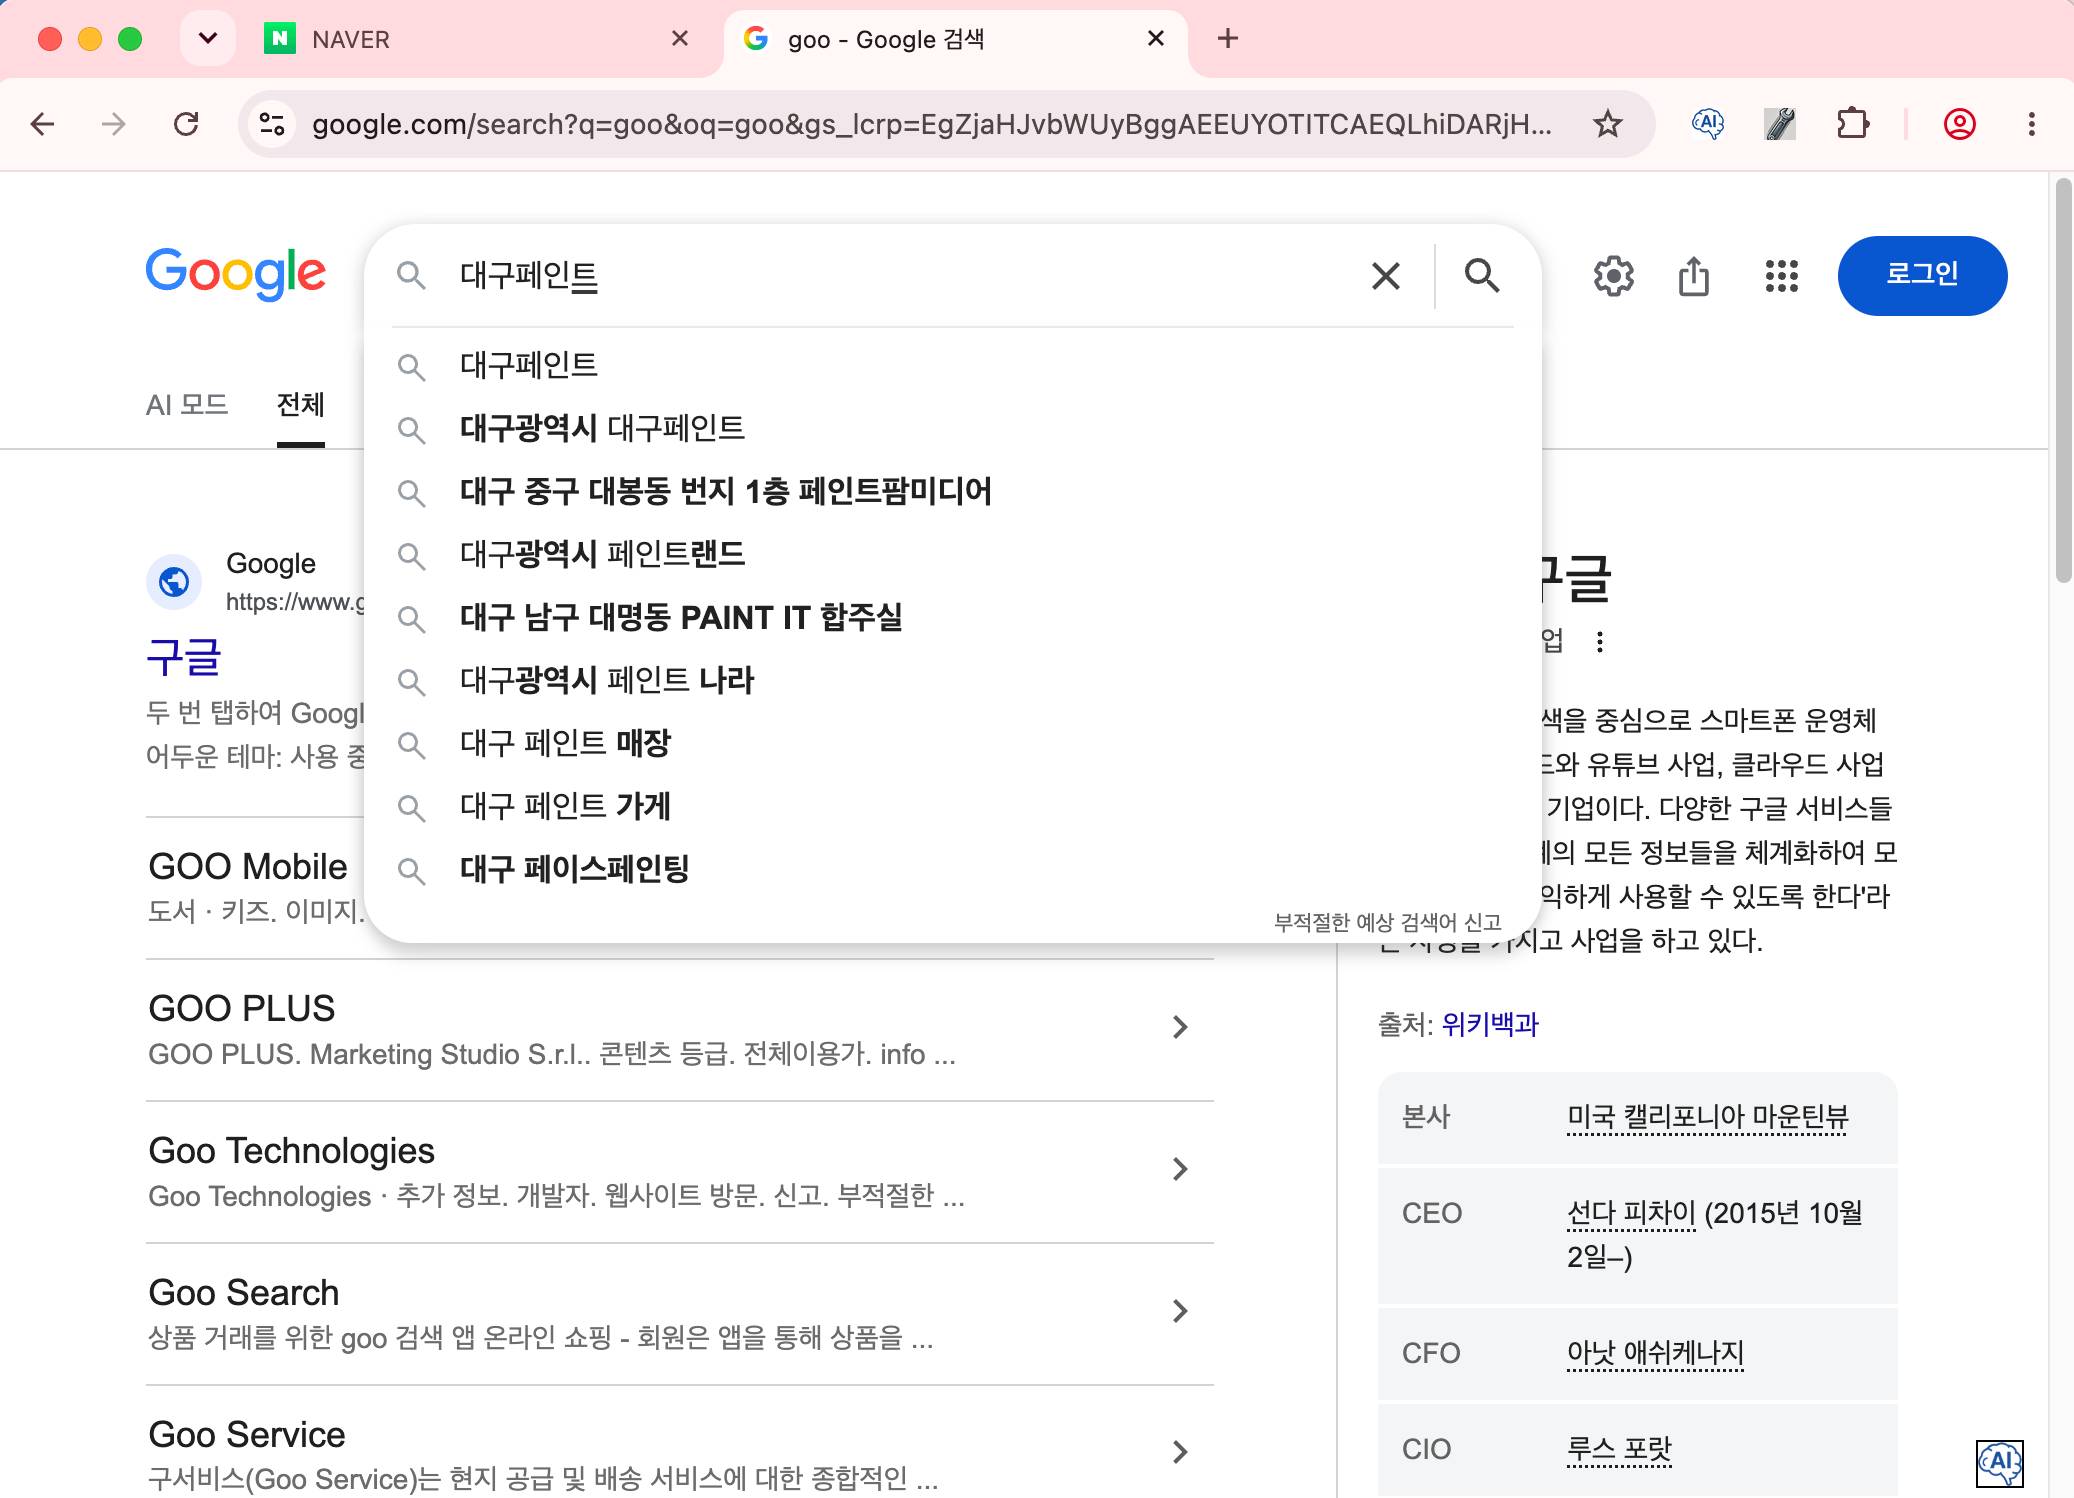Click 미국 캘리포니아 마운틴뷰 headquarters link
The image size is (2074, 1498).
[x=1708, y=1117]
